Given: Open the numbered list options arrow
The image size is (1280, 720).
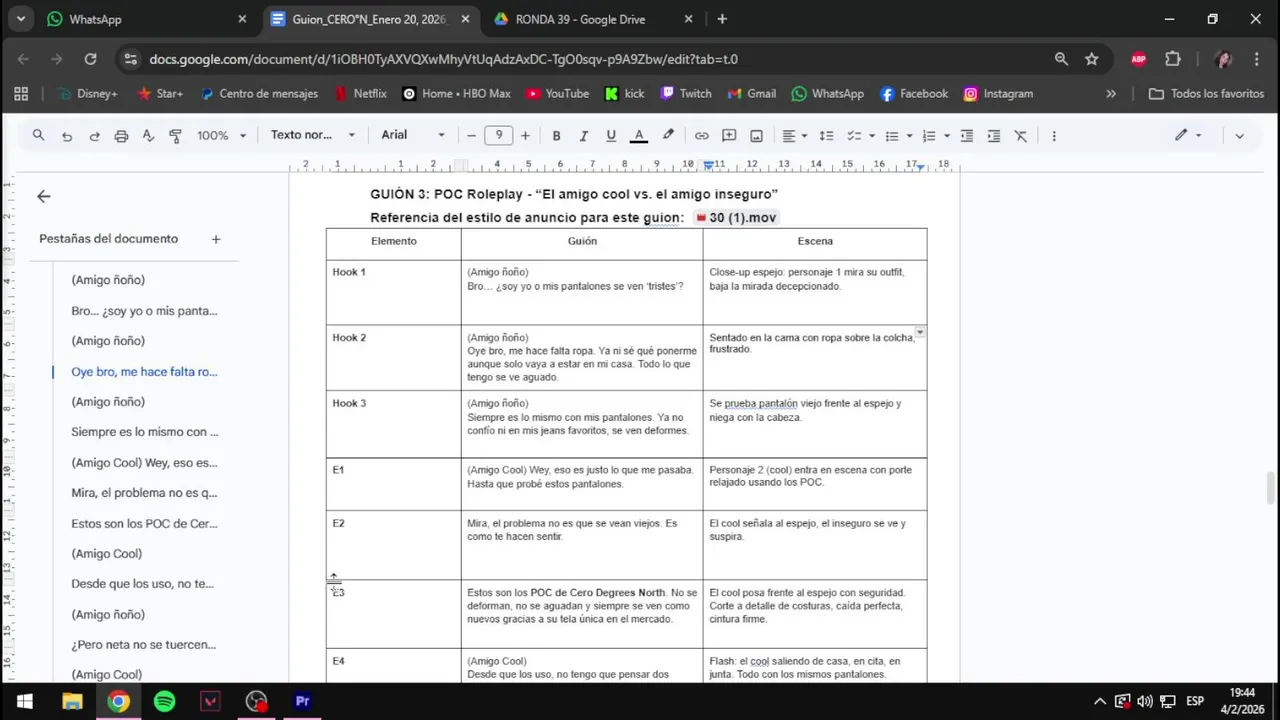Looking at the screenshot, I should (946, 136).
